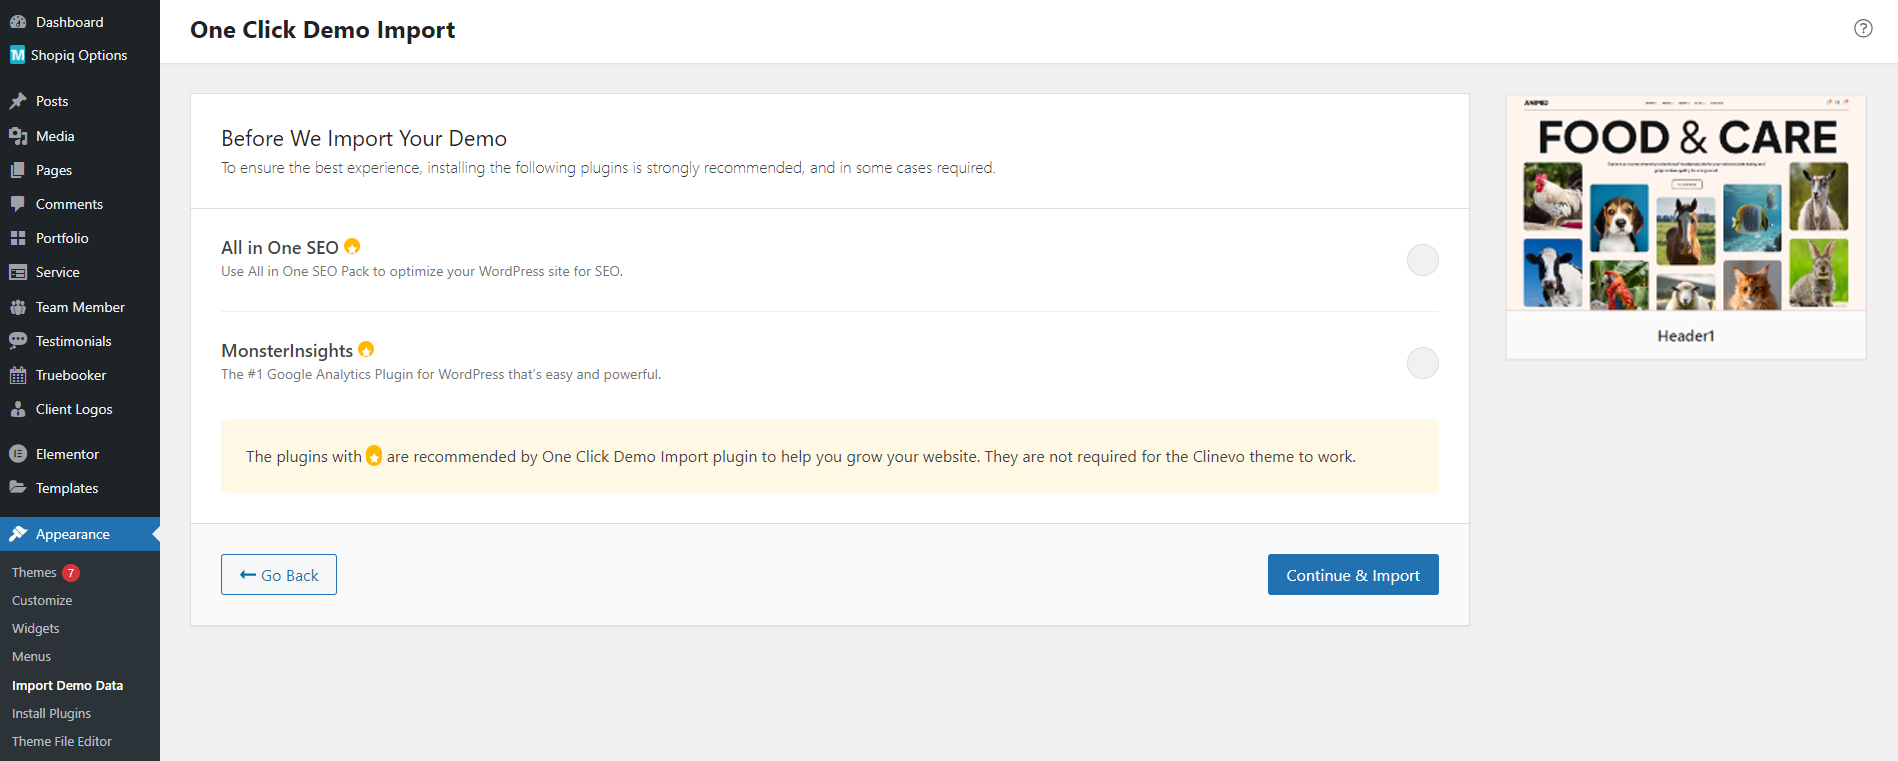Click the MonsterInsights plugin title
The height and width of the screenshot is (761, 1898).
[x=287, y=351]
